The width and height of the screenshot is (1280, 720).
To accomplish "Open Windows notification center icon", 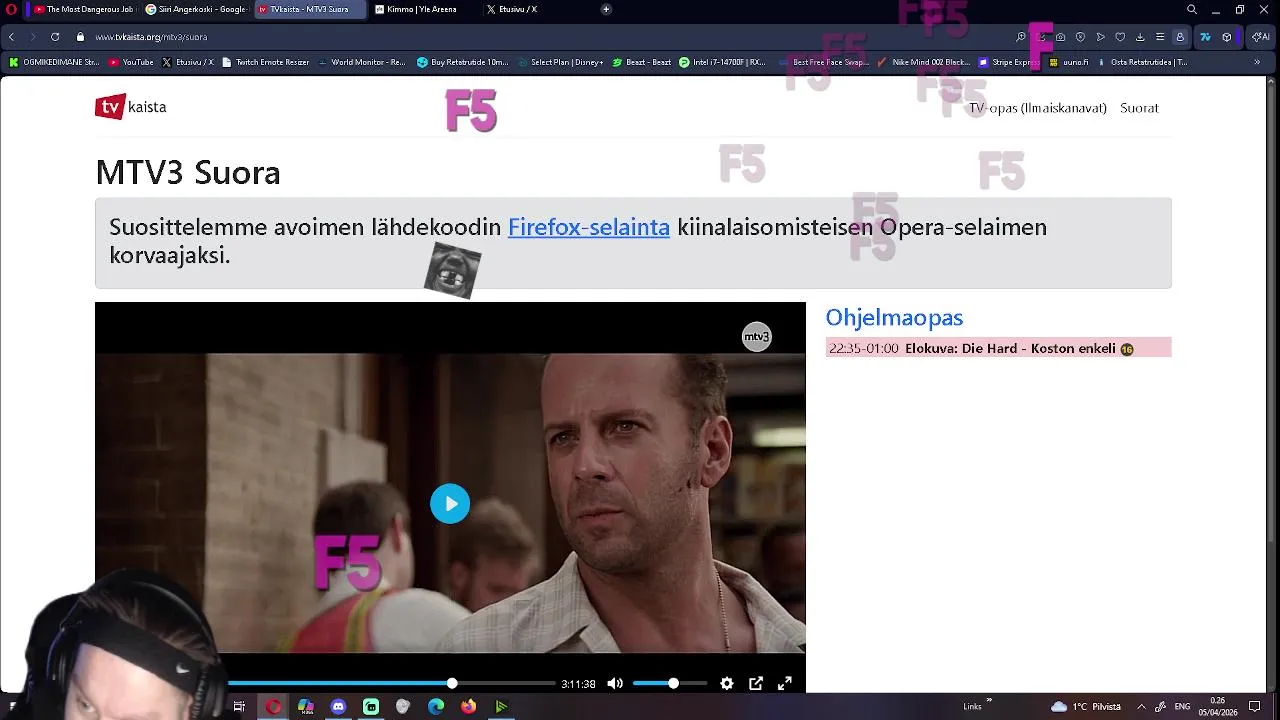I will click(x=1254, y=707).
